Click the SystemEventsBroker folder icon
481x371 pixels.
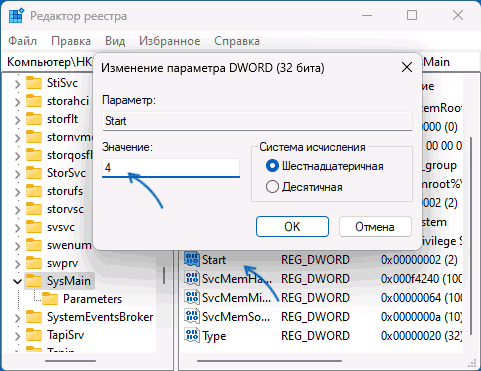pos(34,317)
